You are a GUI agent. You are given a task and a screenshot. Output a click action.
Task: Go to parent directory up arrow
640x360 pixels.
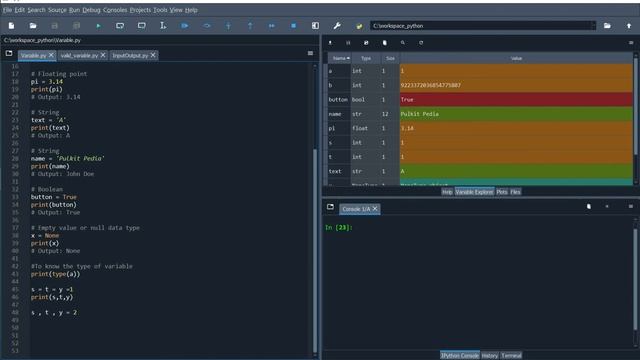pyautogui.click(x=629, y=26)
